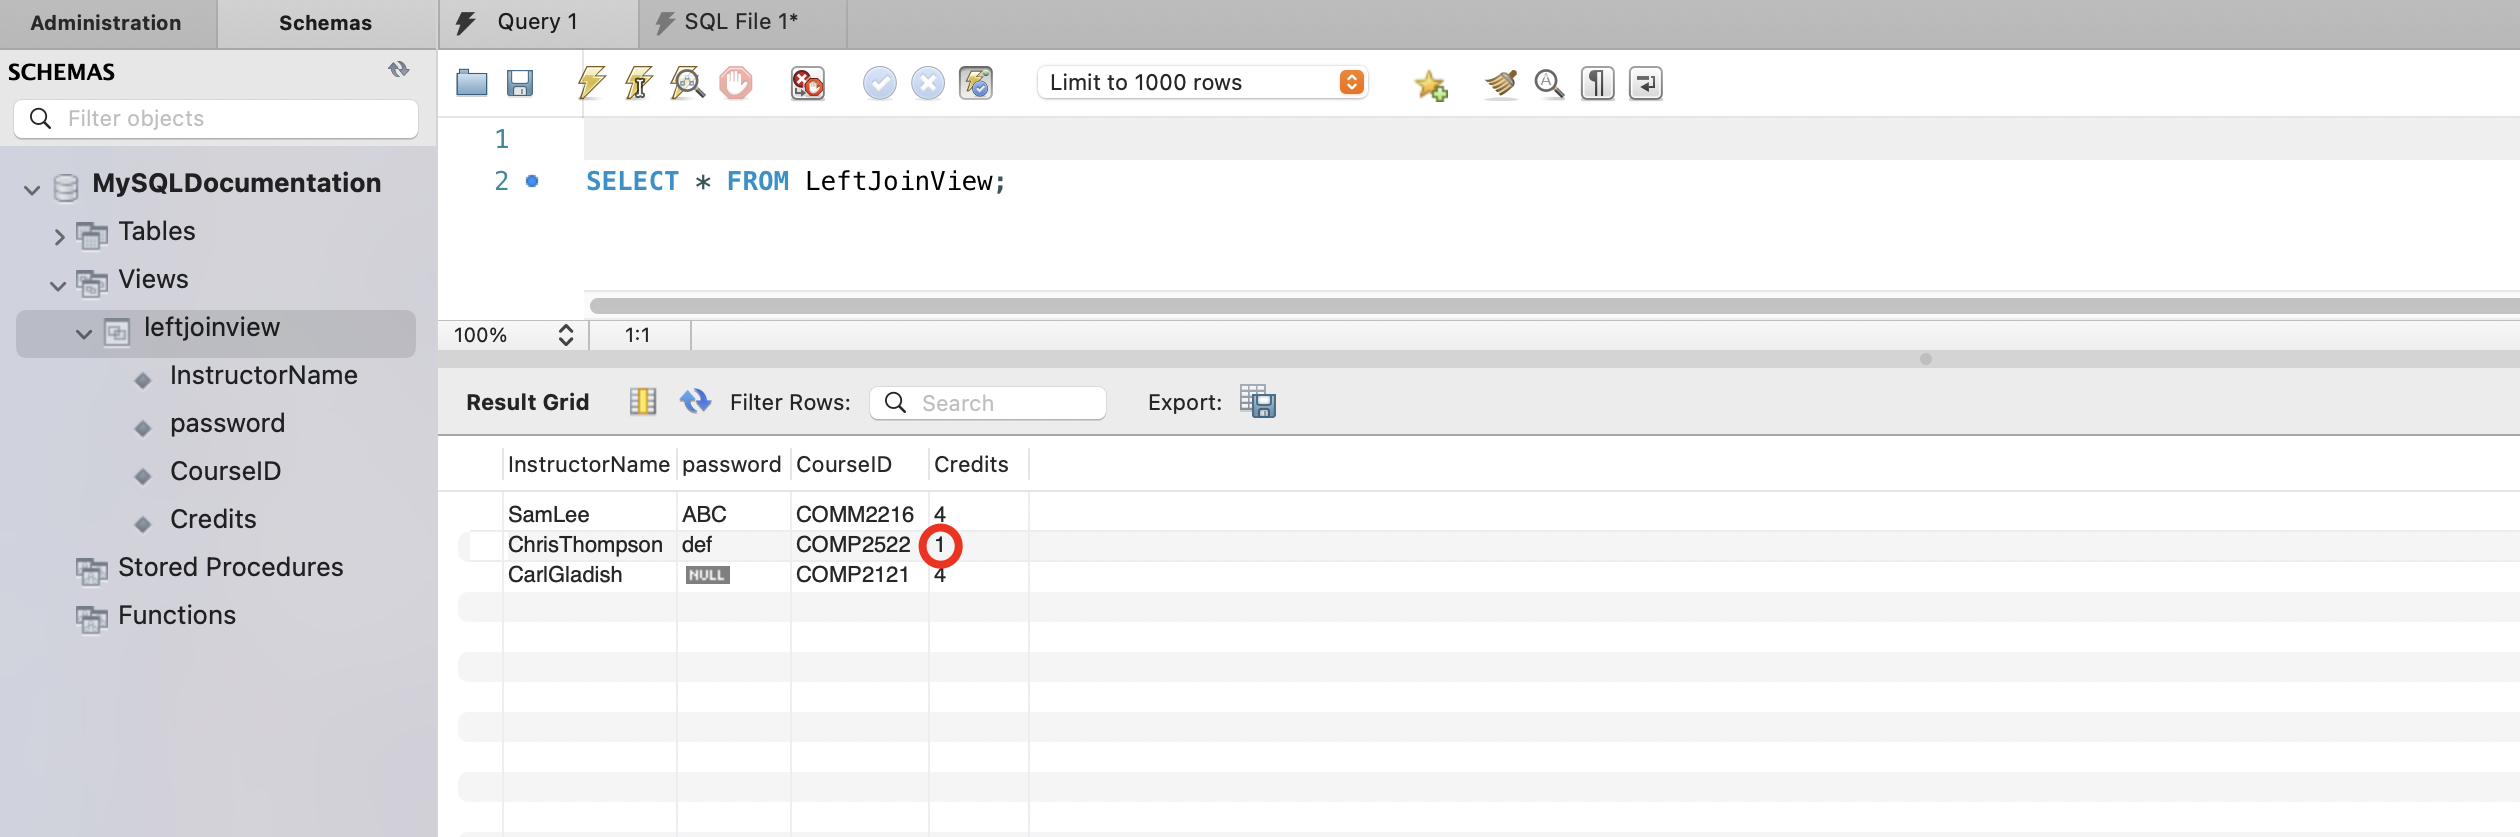Image resolution: width=2520 pixels, height=837 pixels.
Task: Run the statement under the cursor icon
Action: tap(639, 83)
